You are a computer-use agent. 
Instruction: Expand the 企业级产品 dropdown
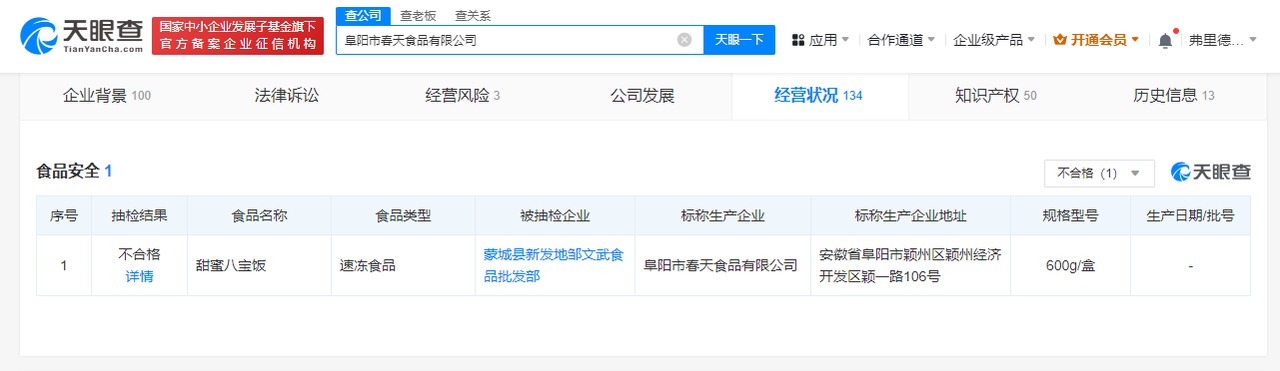[x=995, y=40]
